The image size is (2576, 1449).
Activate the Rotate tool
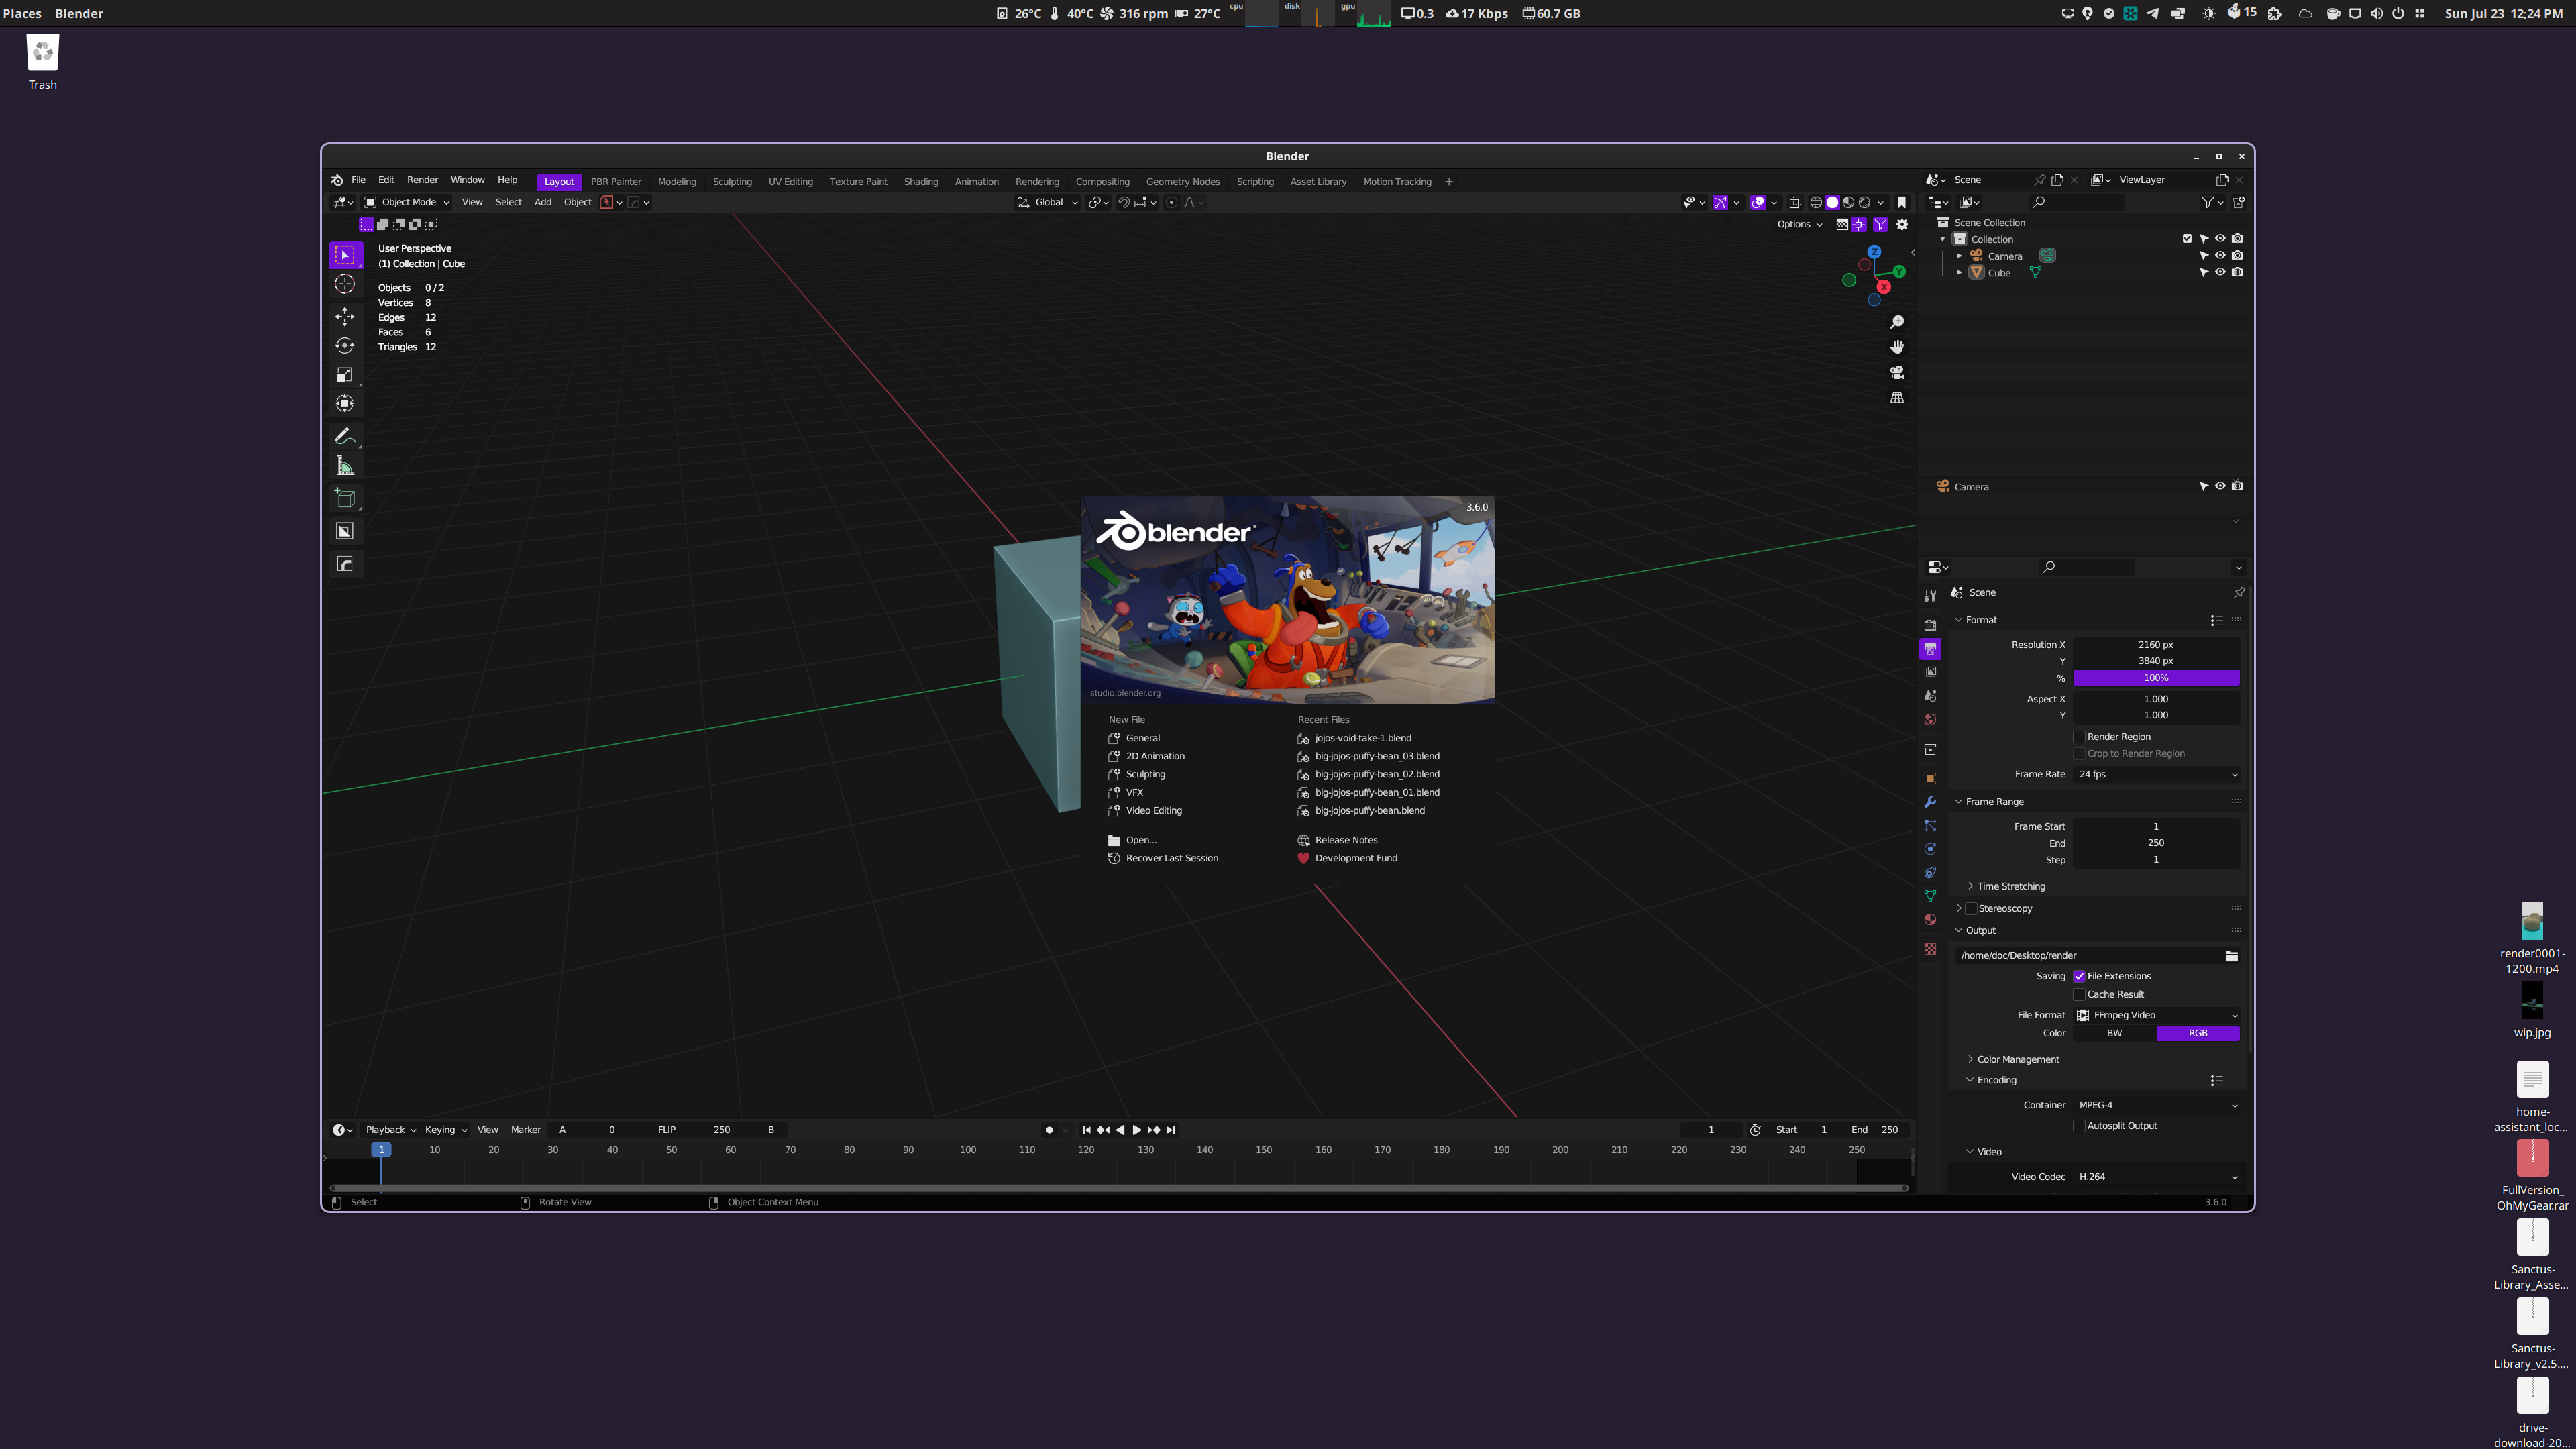click(345, 346)
